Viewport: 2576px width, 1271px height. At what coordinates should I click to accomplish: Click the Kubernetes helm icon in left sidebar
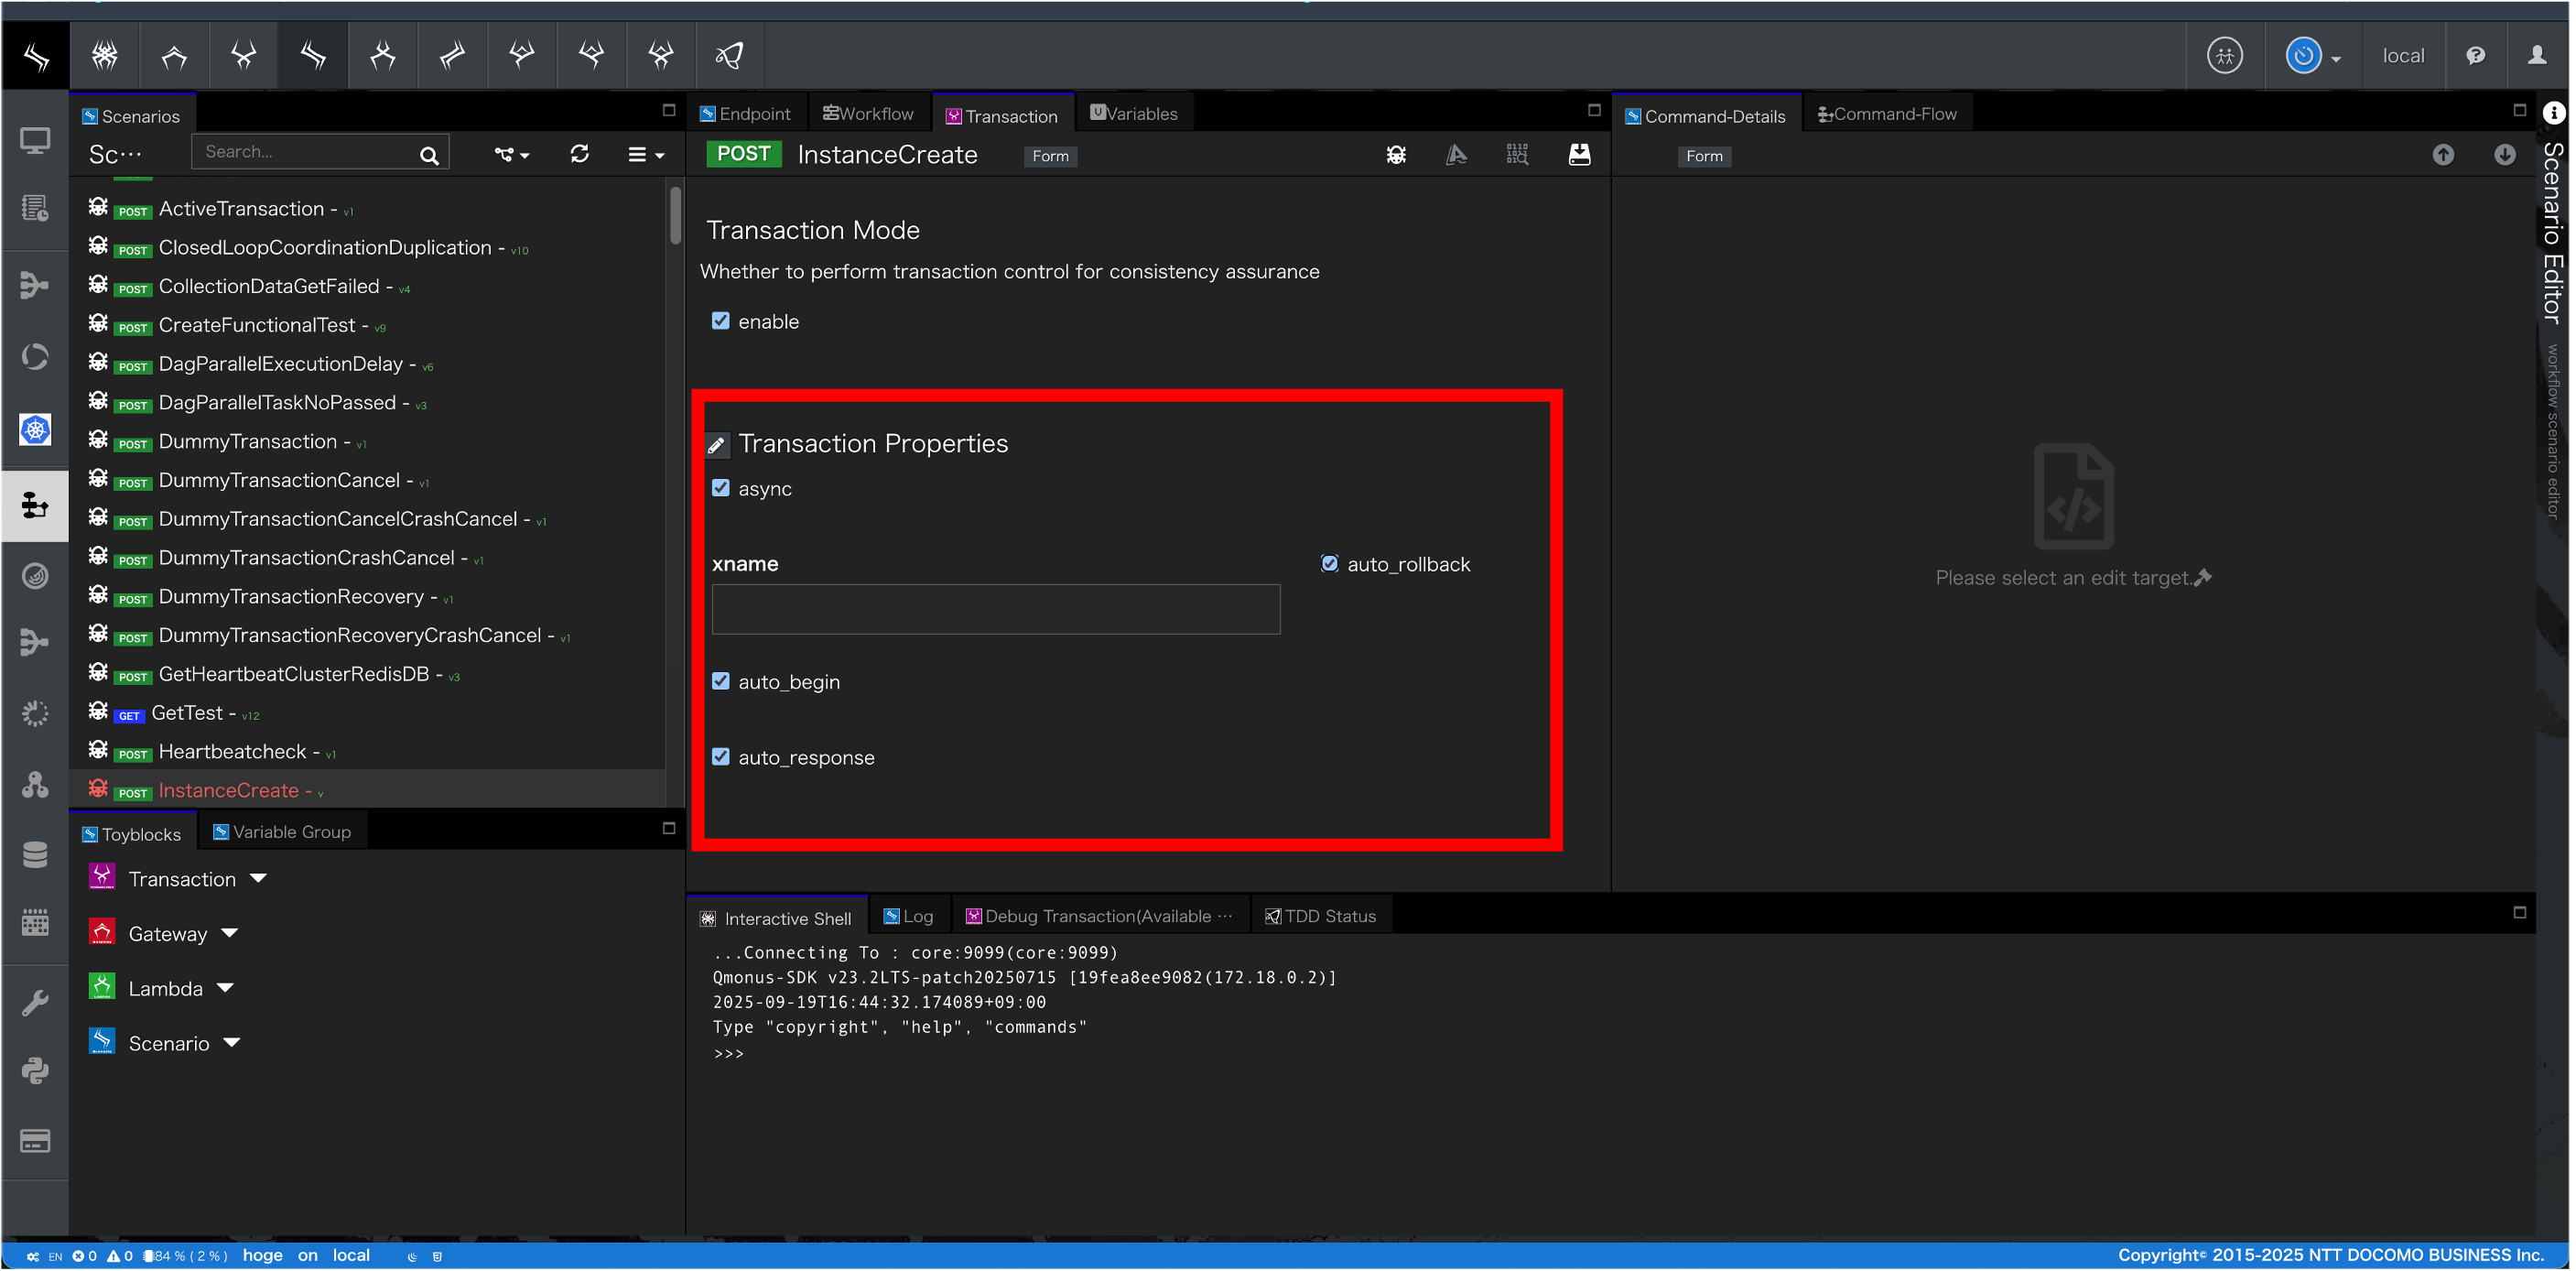click(35, 430)
